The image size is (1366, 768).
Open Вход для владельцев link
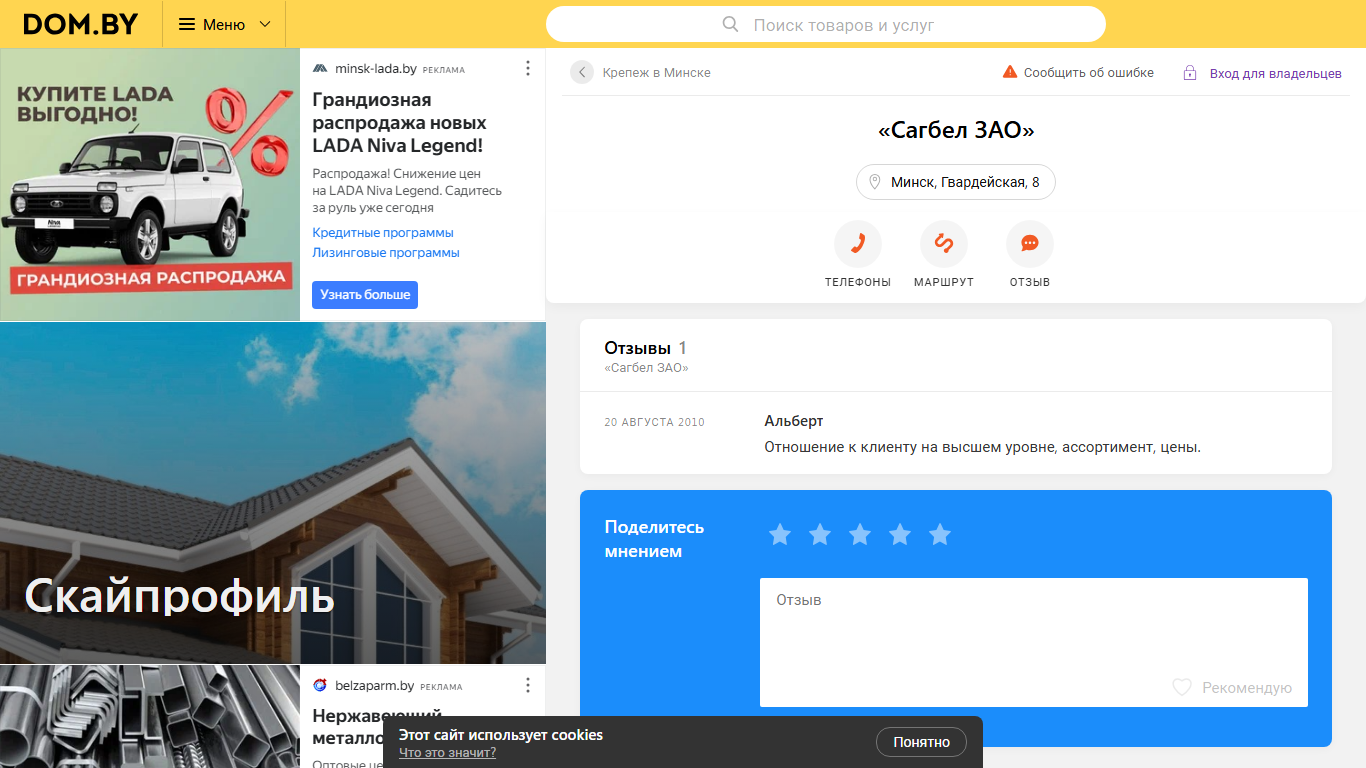point(1275,73)
